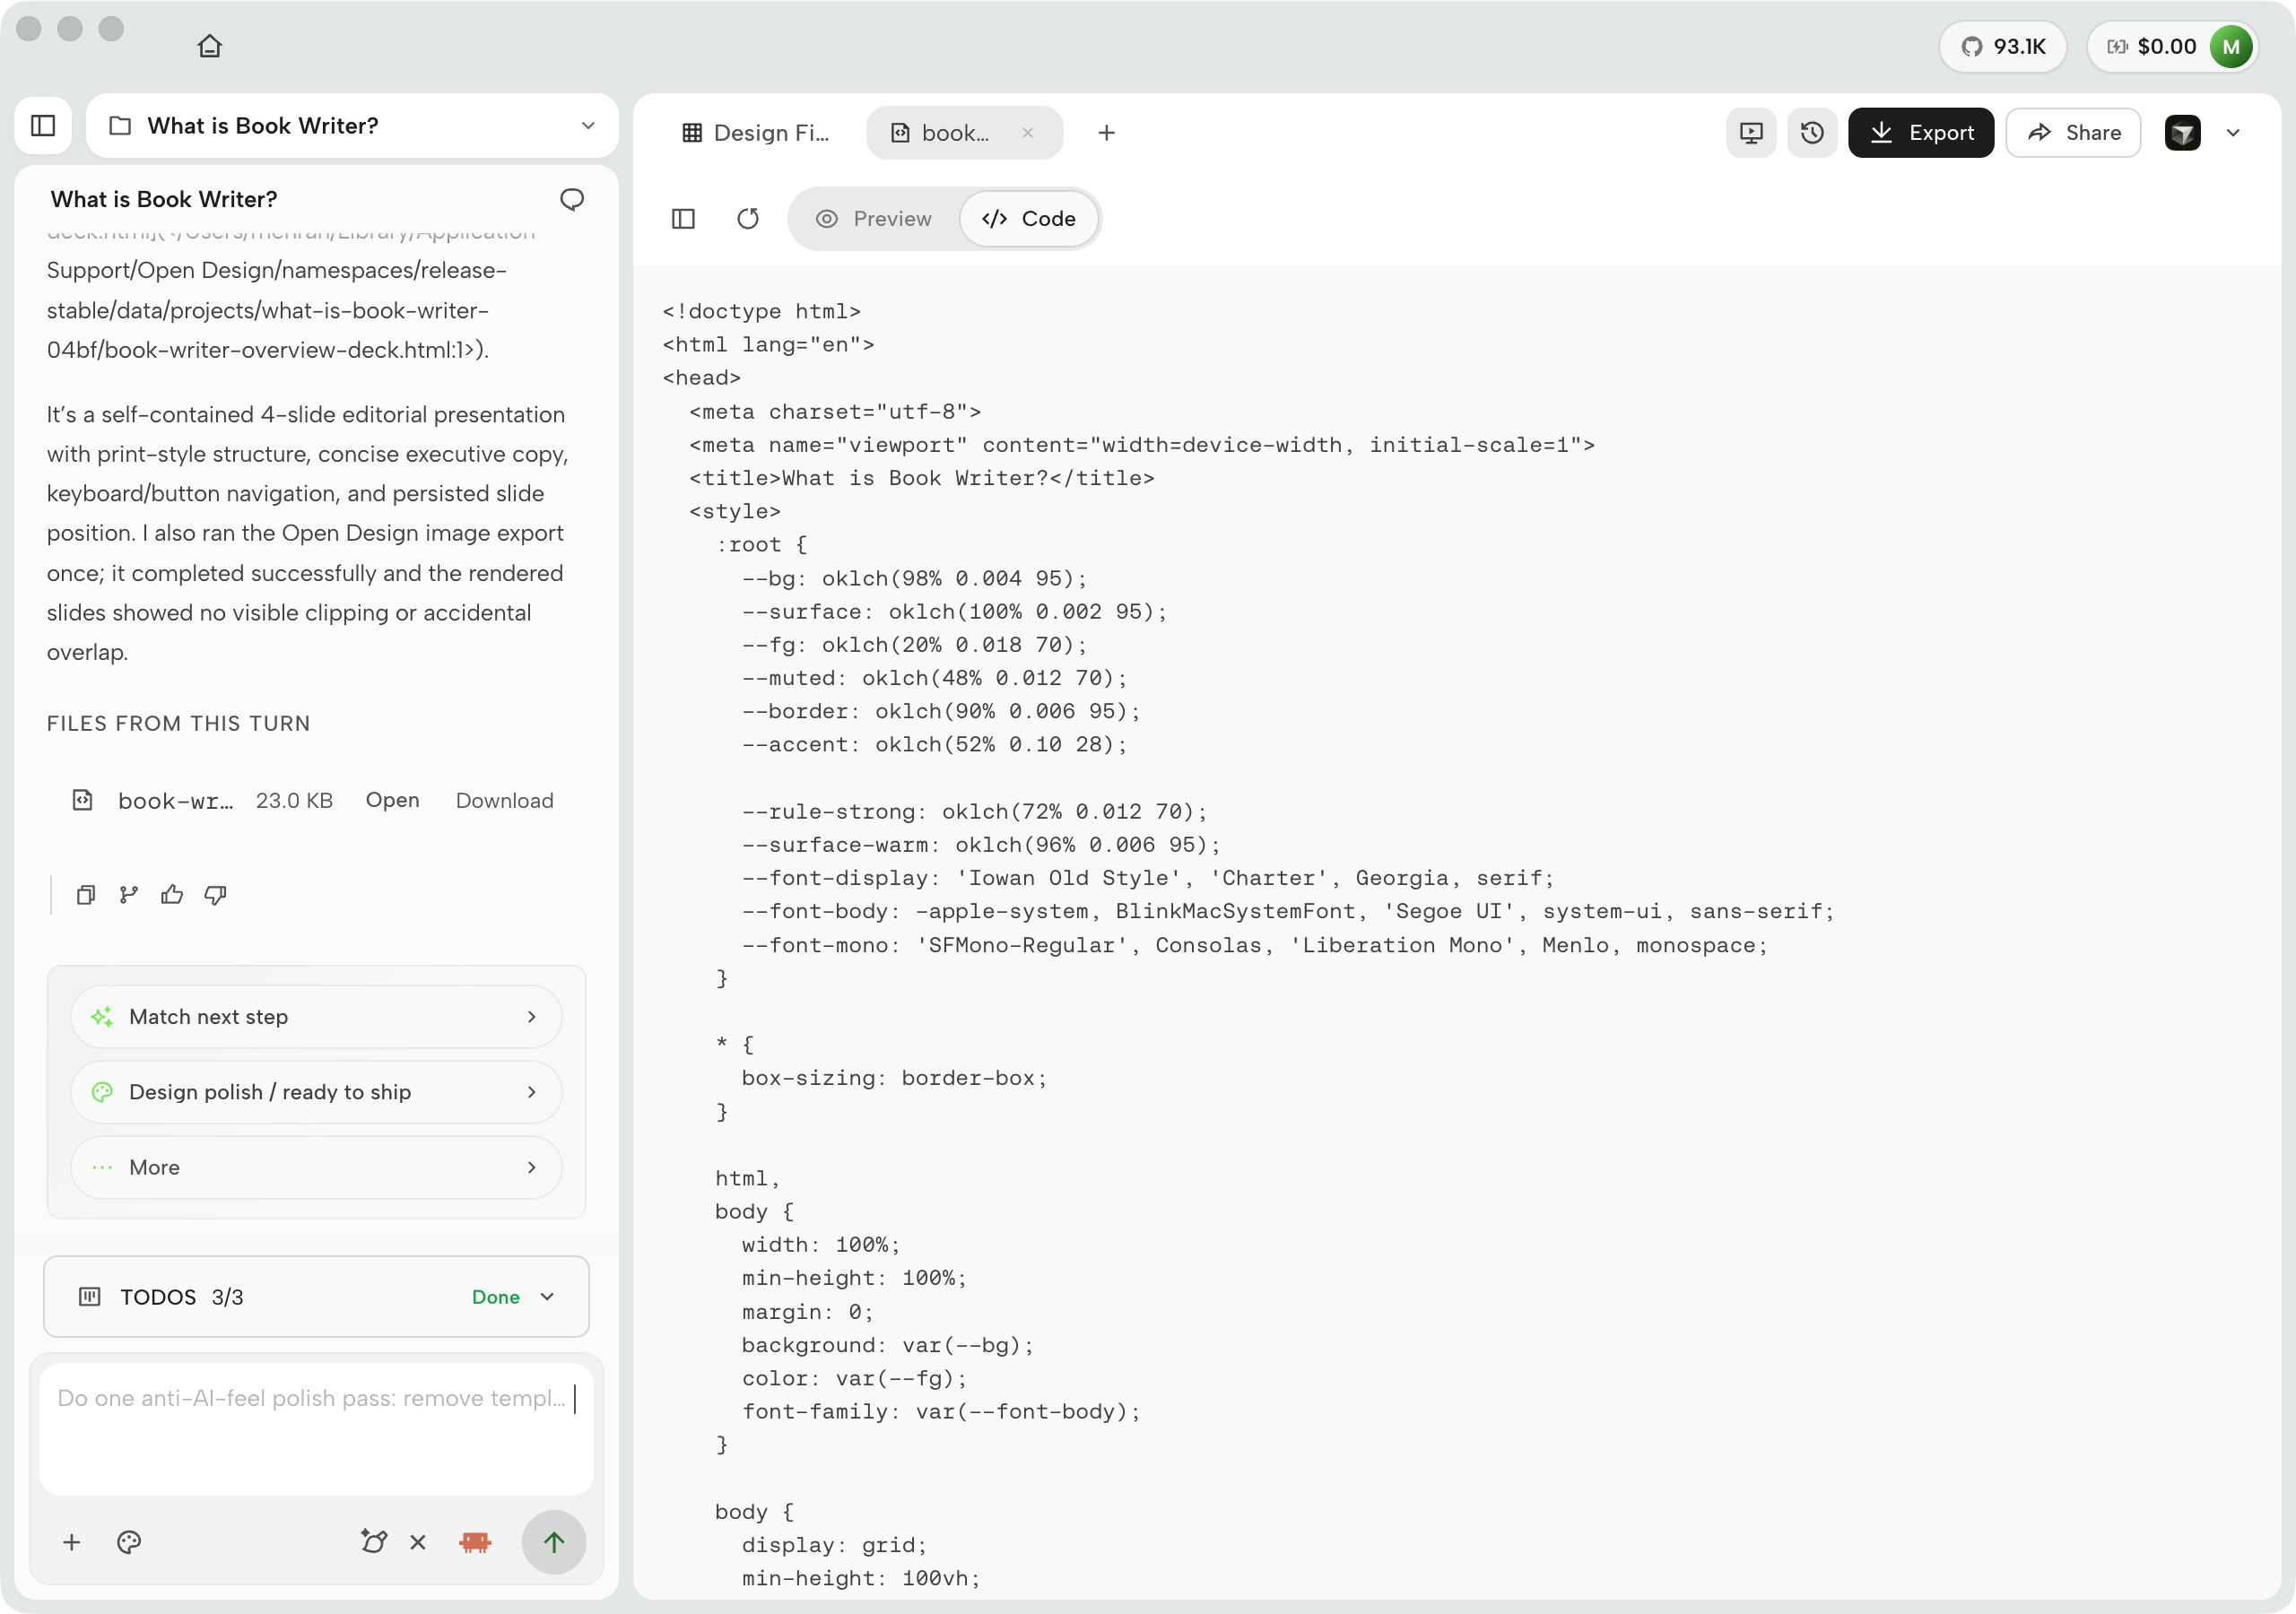The image size is (2296, 1614).
Task: Branch the conversation from this message
Action: coord(129,895)
